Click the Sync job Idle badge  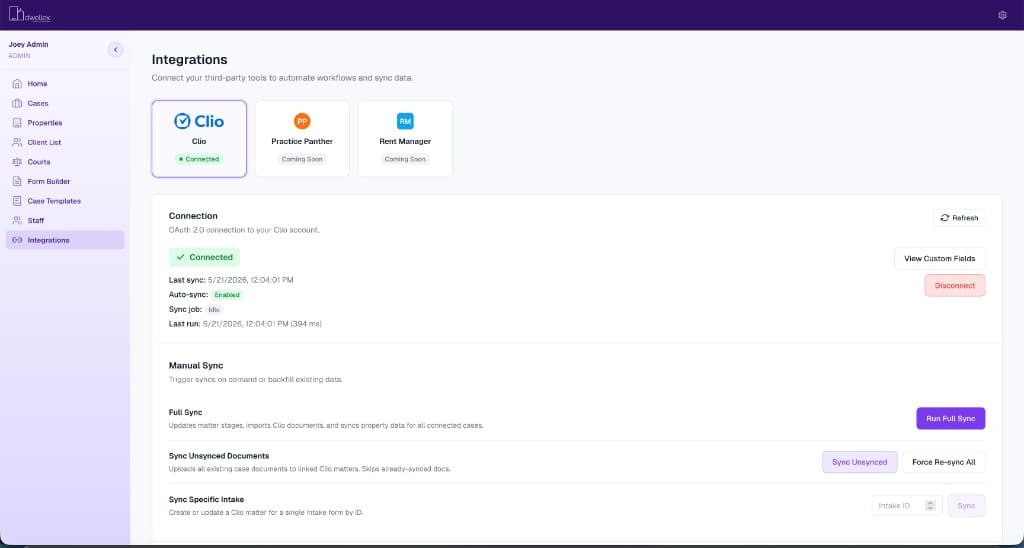[214, 310]
